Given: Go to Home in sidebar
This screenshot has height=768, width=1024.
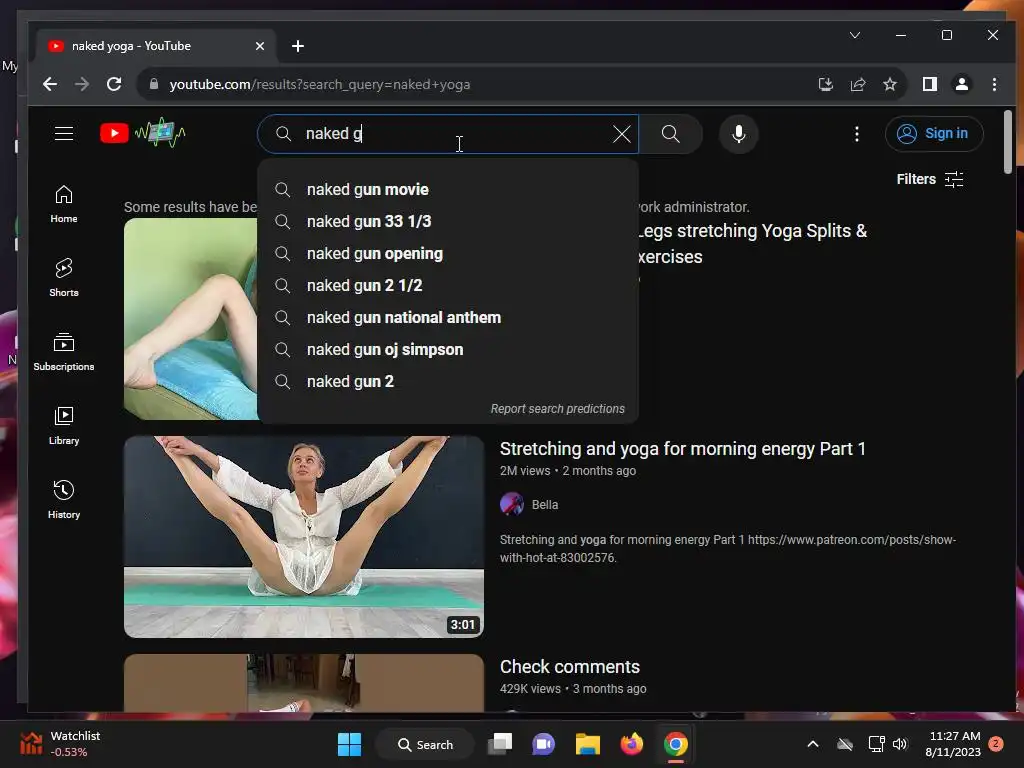Looking at the screenshot, I should click(64, 204).
